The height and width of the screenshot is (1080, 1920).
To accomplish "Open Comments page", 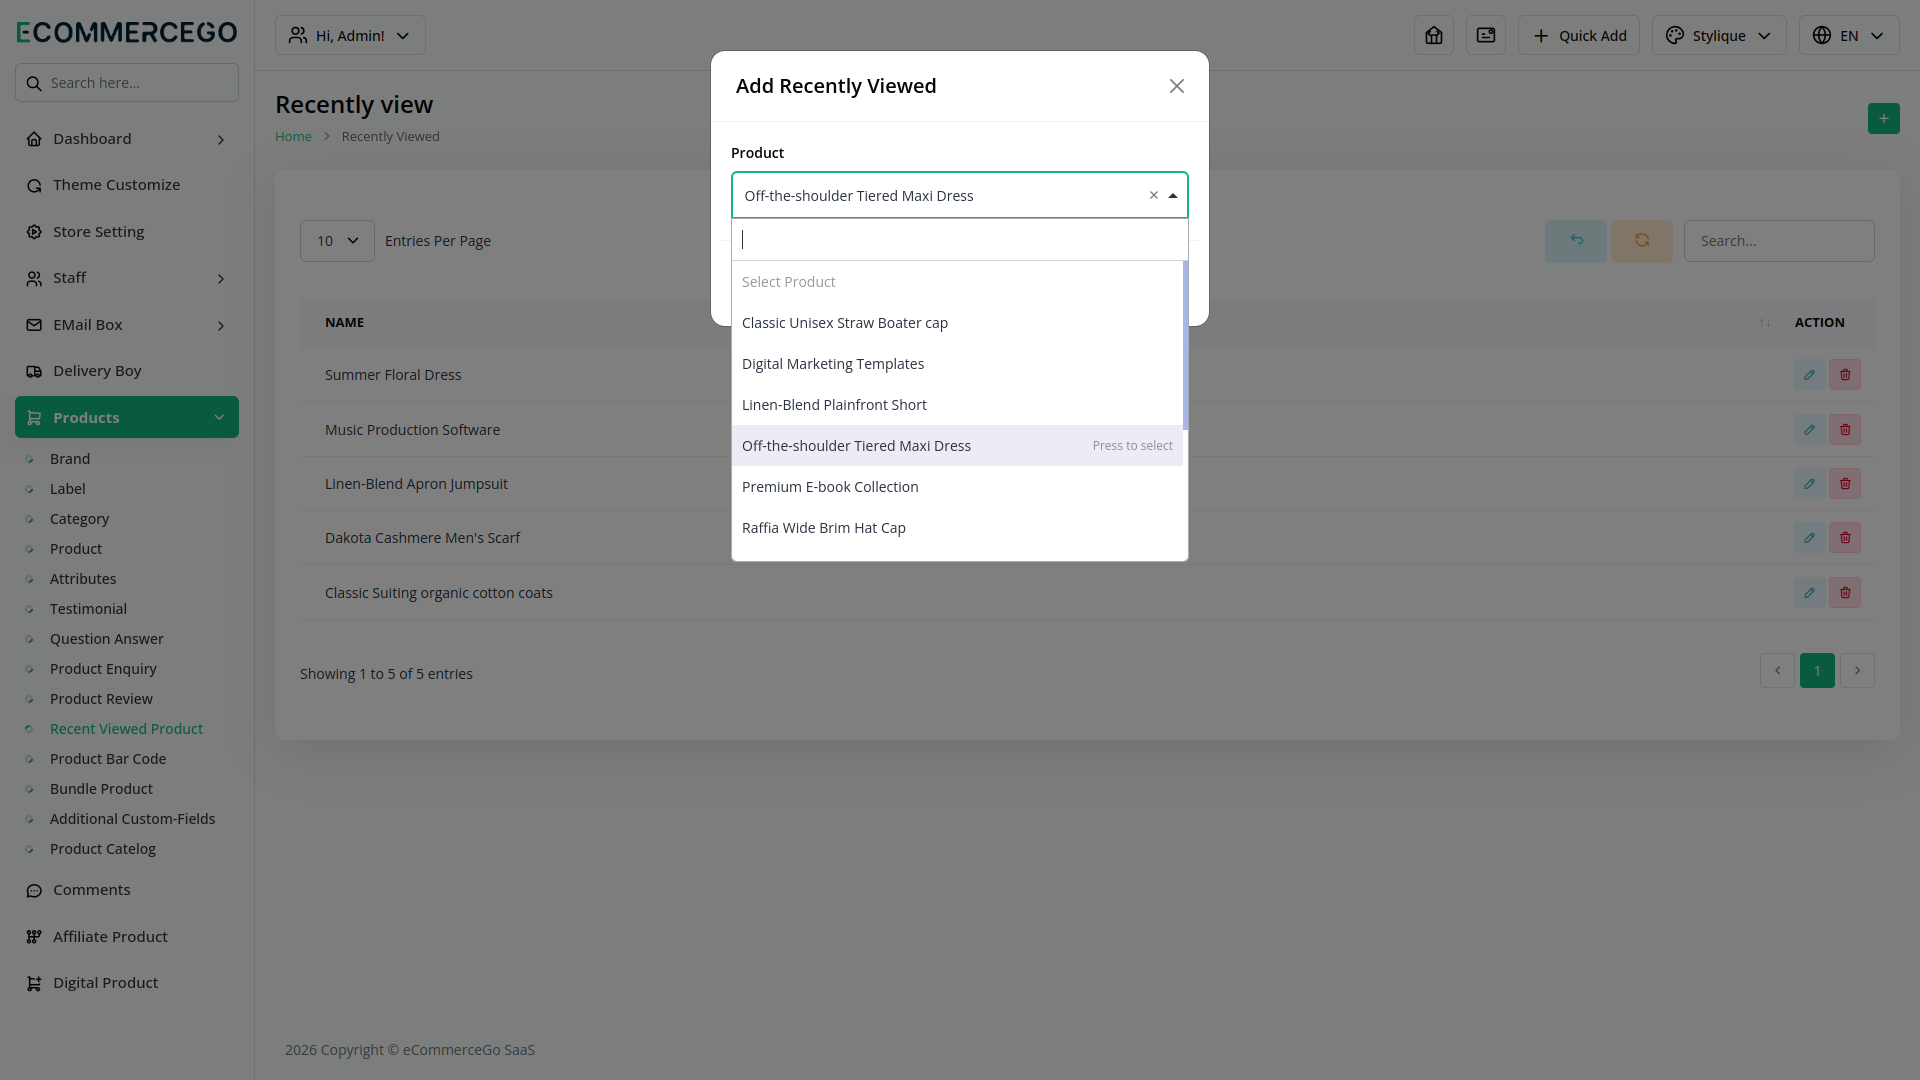I will (127, 890).
